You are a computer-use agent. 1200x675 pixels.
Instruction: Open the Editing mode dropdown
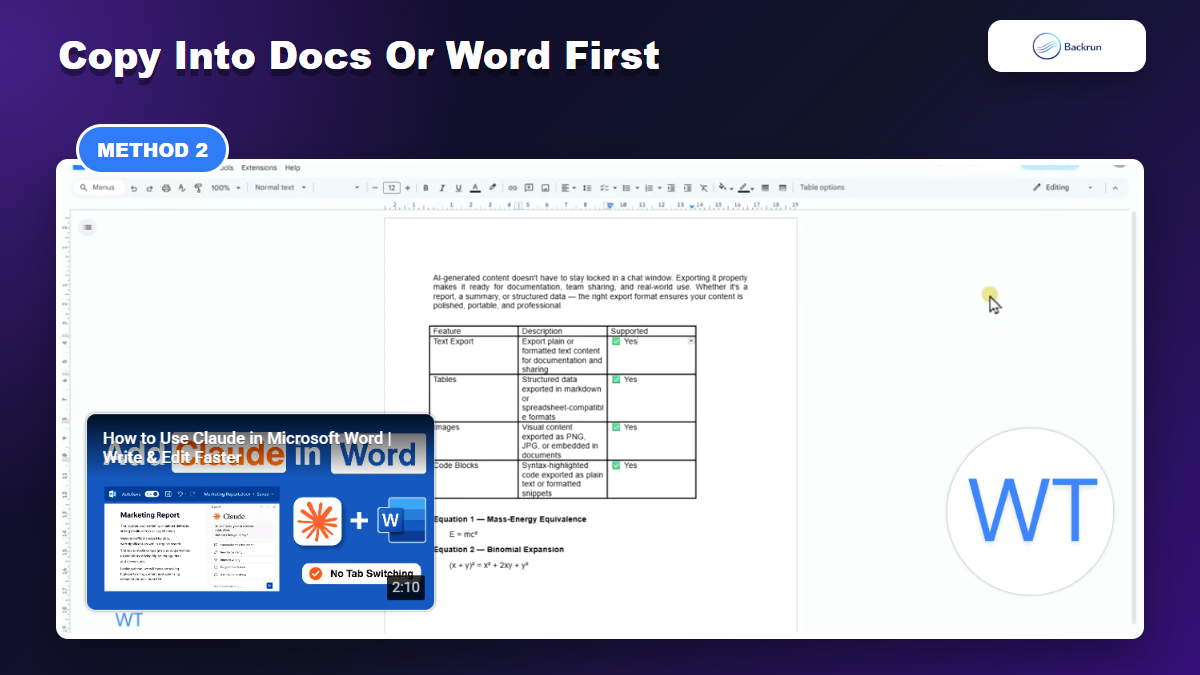coord(1063,188)
